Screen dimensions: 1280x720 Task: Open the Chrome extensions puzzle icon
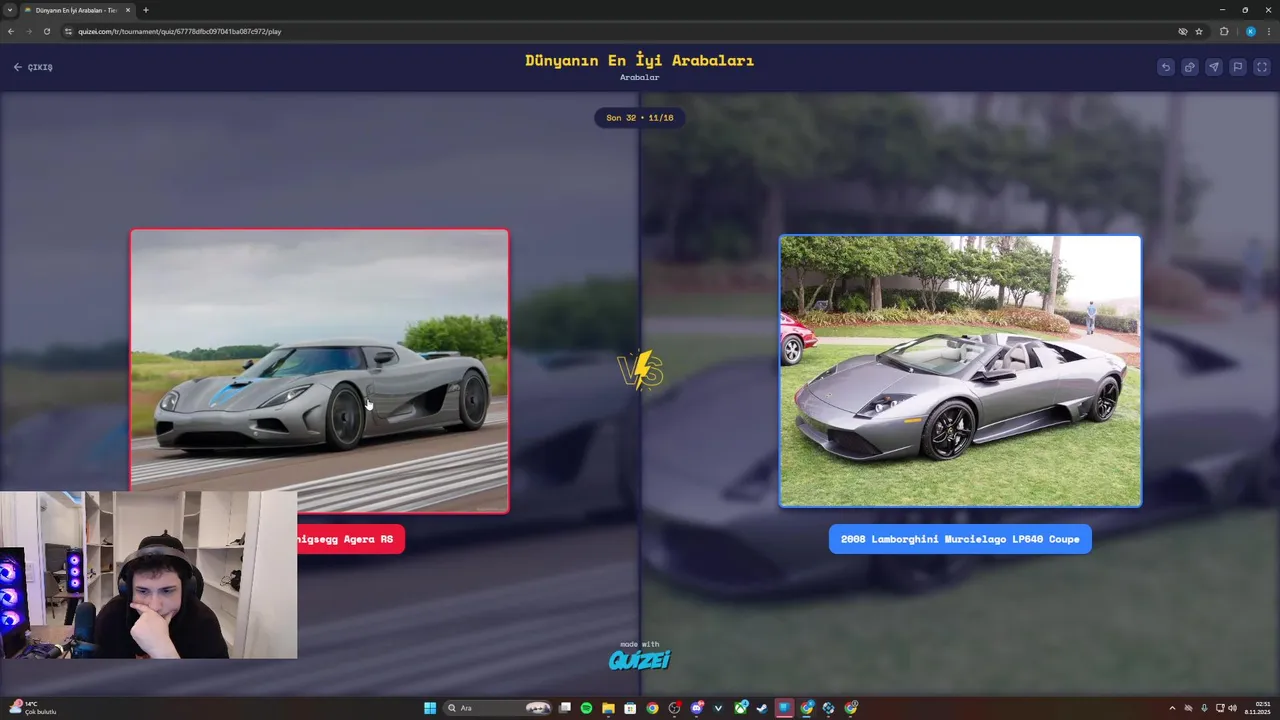[x=1224, y=31]
